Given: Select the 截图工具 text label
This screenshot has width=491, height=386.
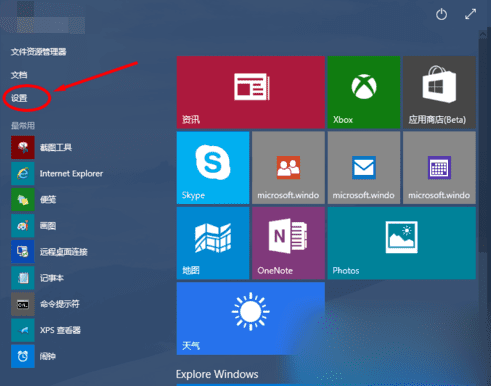Looking at the screenshot, I should click(x=56, y=147).
